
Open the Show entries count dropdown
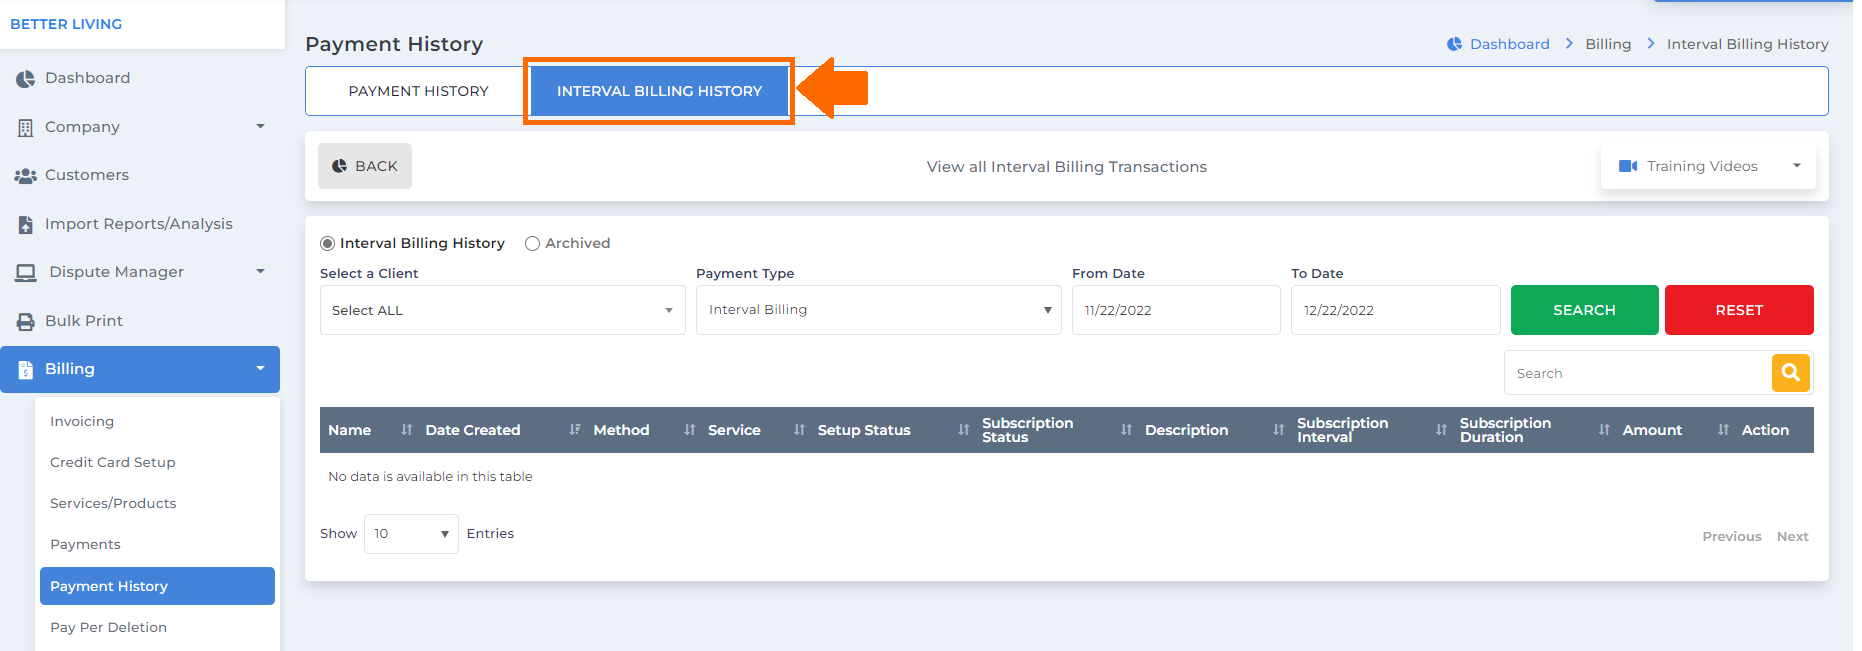pyautogui.click(x=411, y=534)
